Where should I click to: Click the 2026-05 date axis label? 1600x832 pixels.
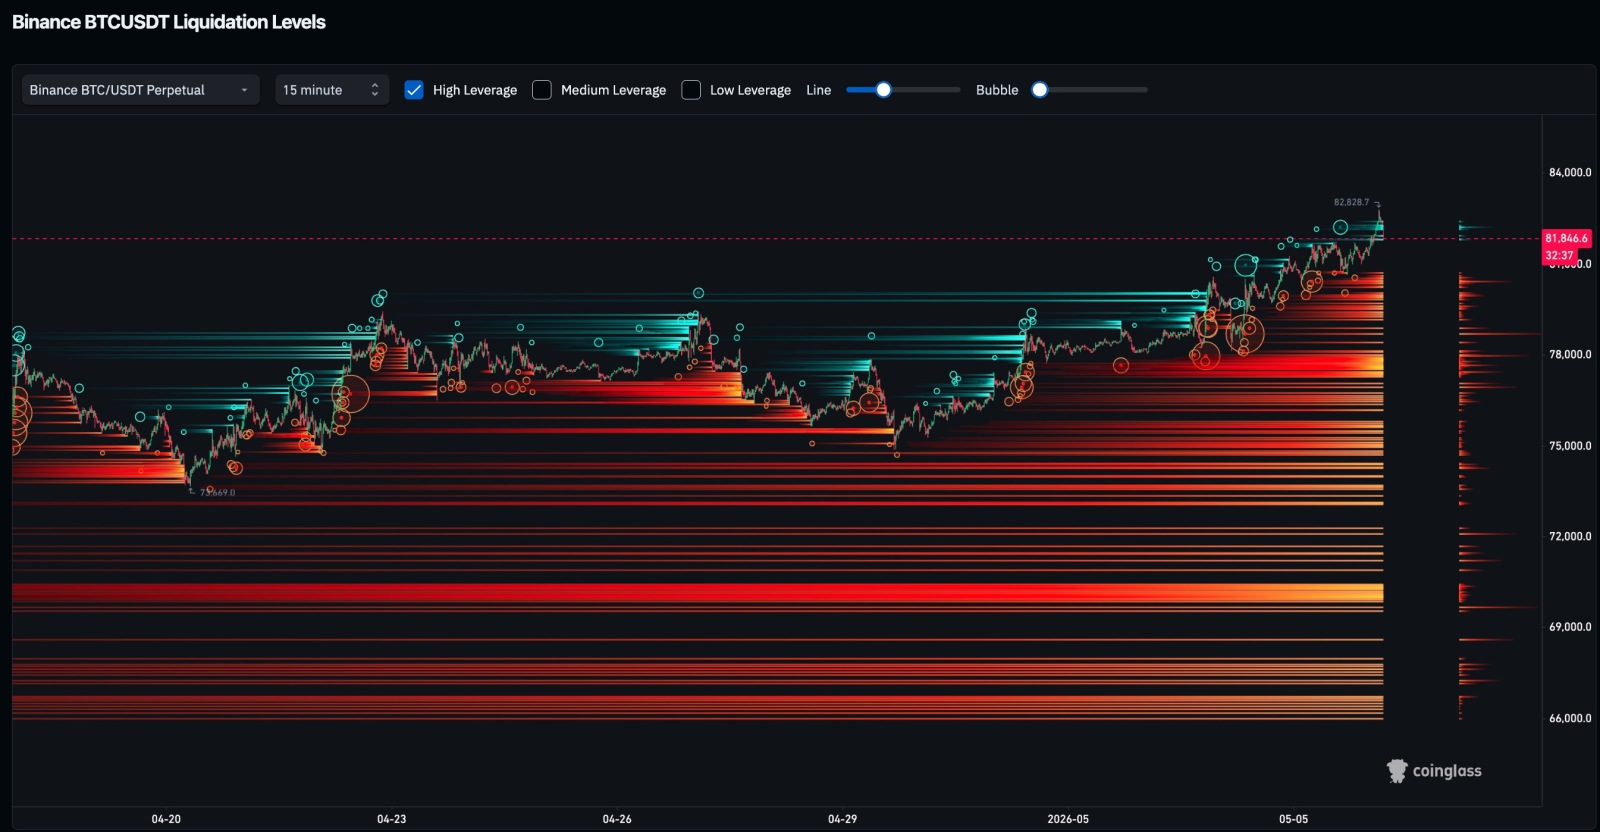point(1068,819)
